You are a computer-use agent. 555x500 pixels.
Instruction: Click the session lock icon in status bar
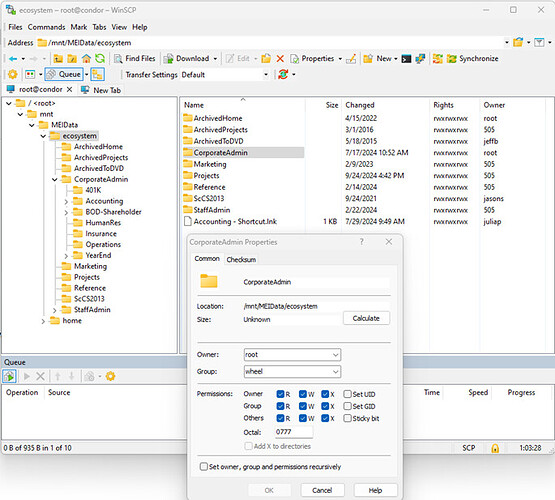pos(495,448)
